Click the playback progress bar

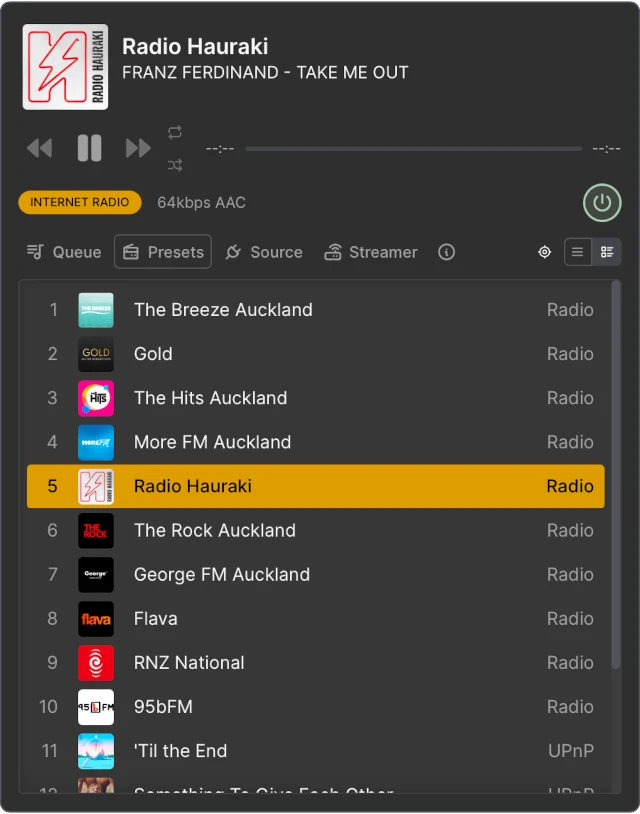tap(413, 148)
